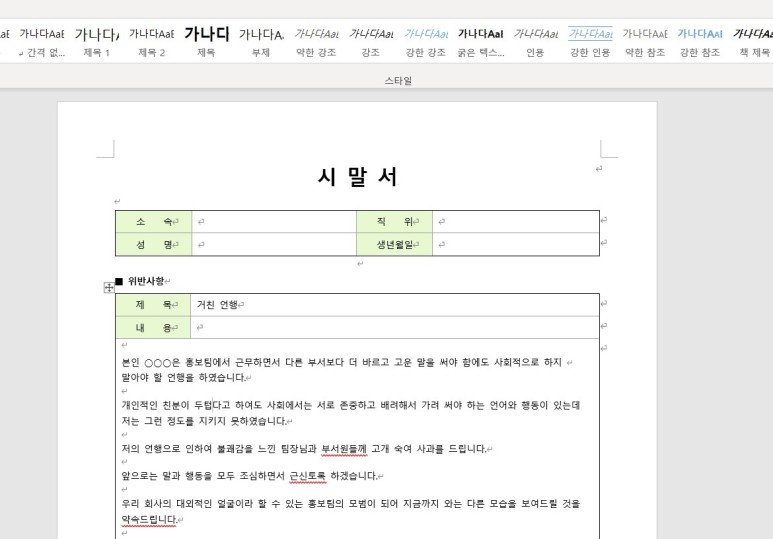Click the empty cell beside '직 위'
The width and height of the screenshot is (773, 539).
click(x=516, y=222)
